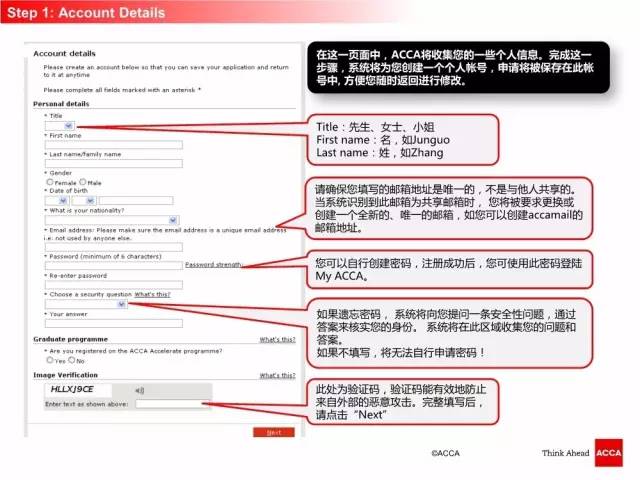Click the red Next button

[x=273, y=432]
